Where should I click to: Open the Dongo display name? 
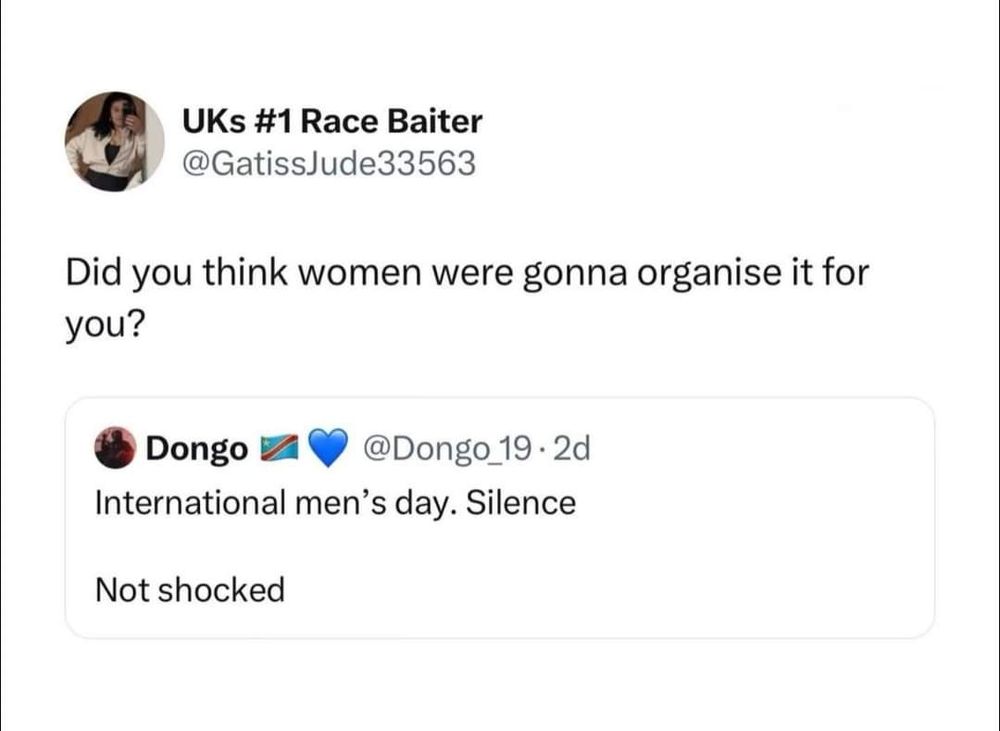(197, 450)
